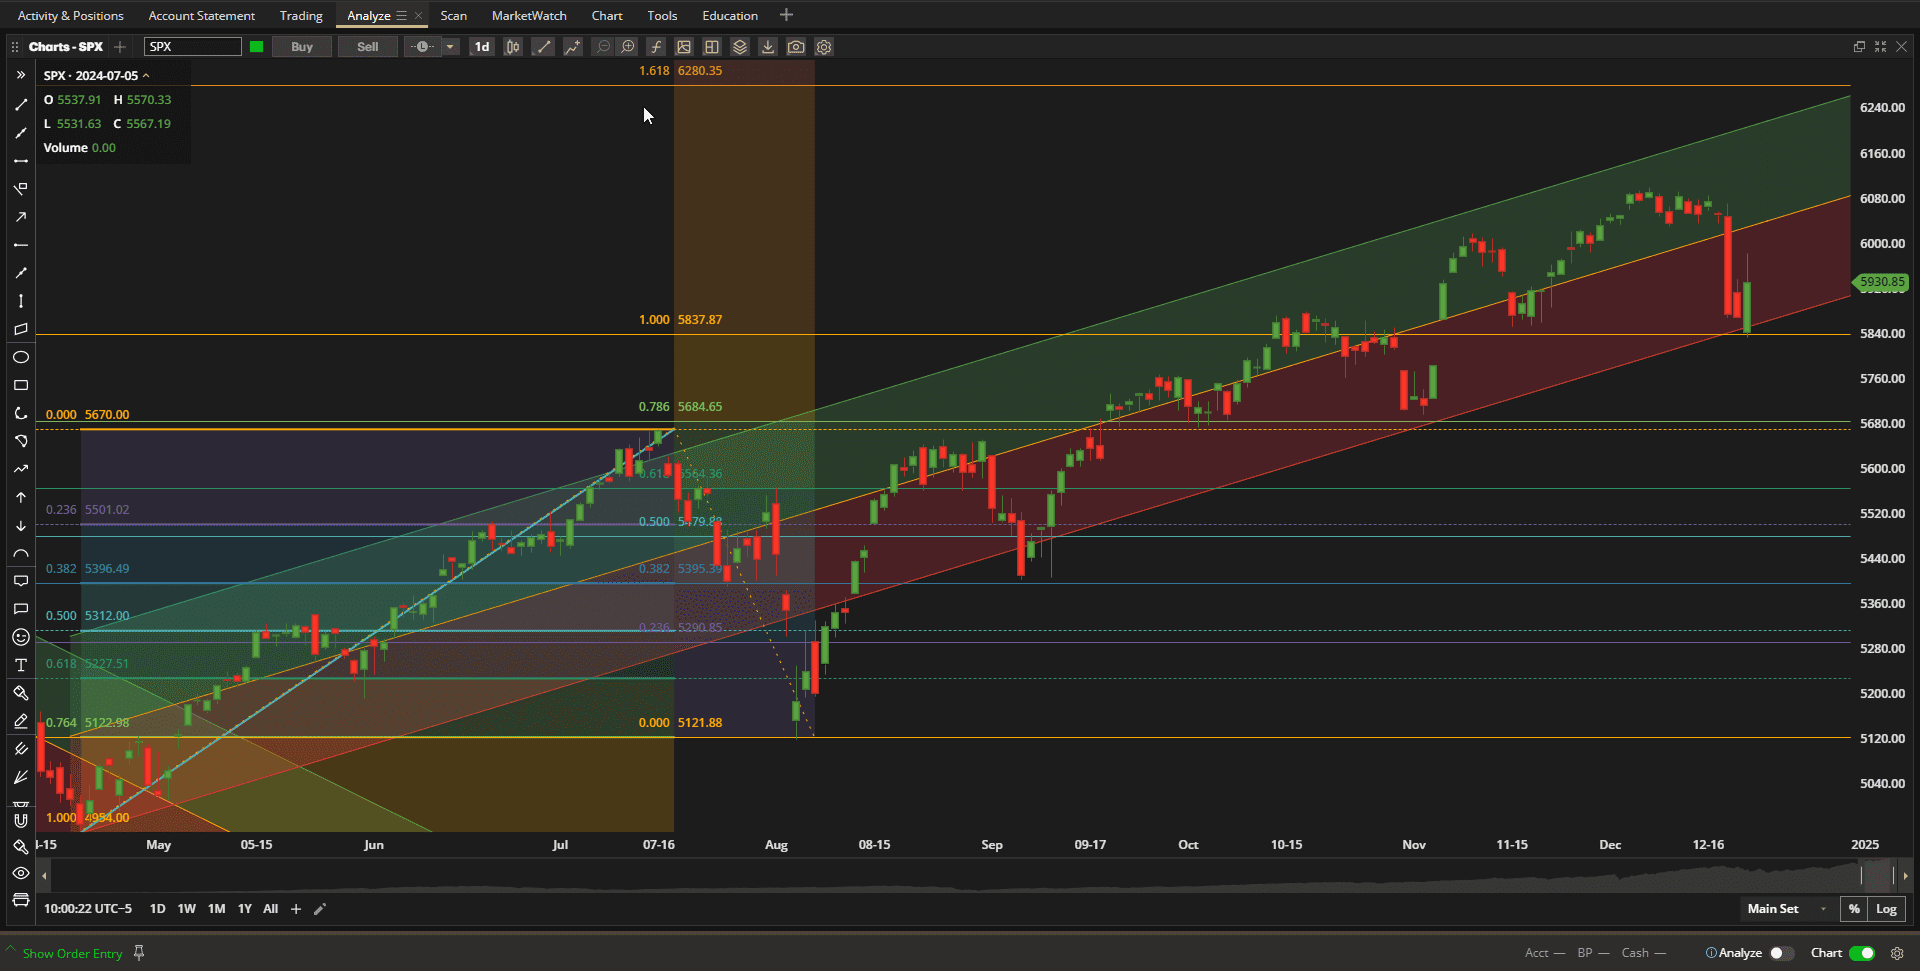Toggle Log scale button
Image resolution: width=1920 pixels, height=971 pixels.
coord(1886,909)
